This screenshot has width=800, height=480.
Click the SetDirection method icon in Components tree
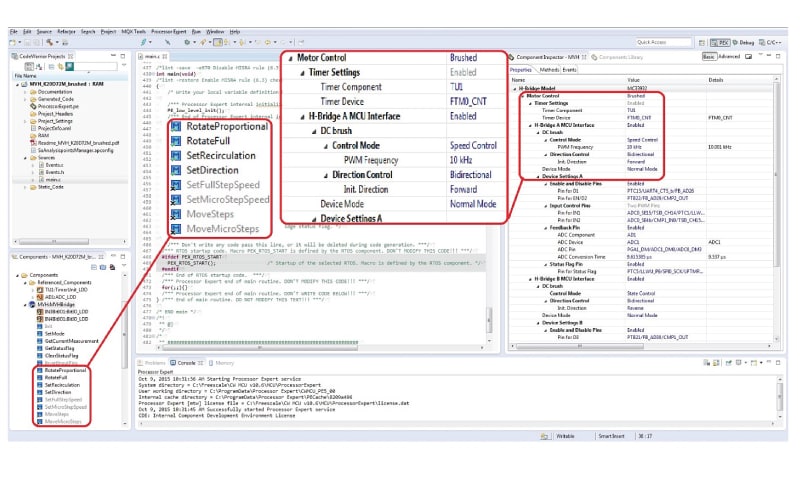click(x=40, y=393)
